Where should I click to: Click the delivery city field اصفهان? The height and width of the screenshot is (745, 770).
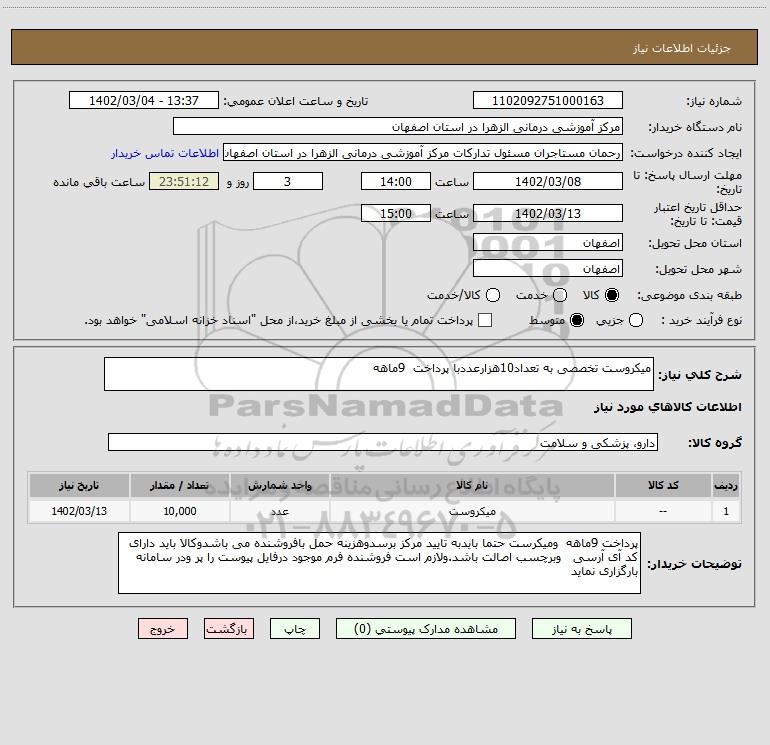[548, 269]
